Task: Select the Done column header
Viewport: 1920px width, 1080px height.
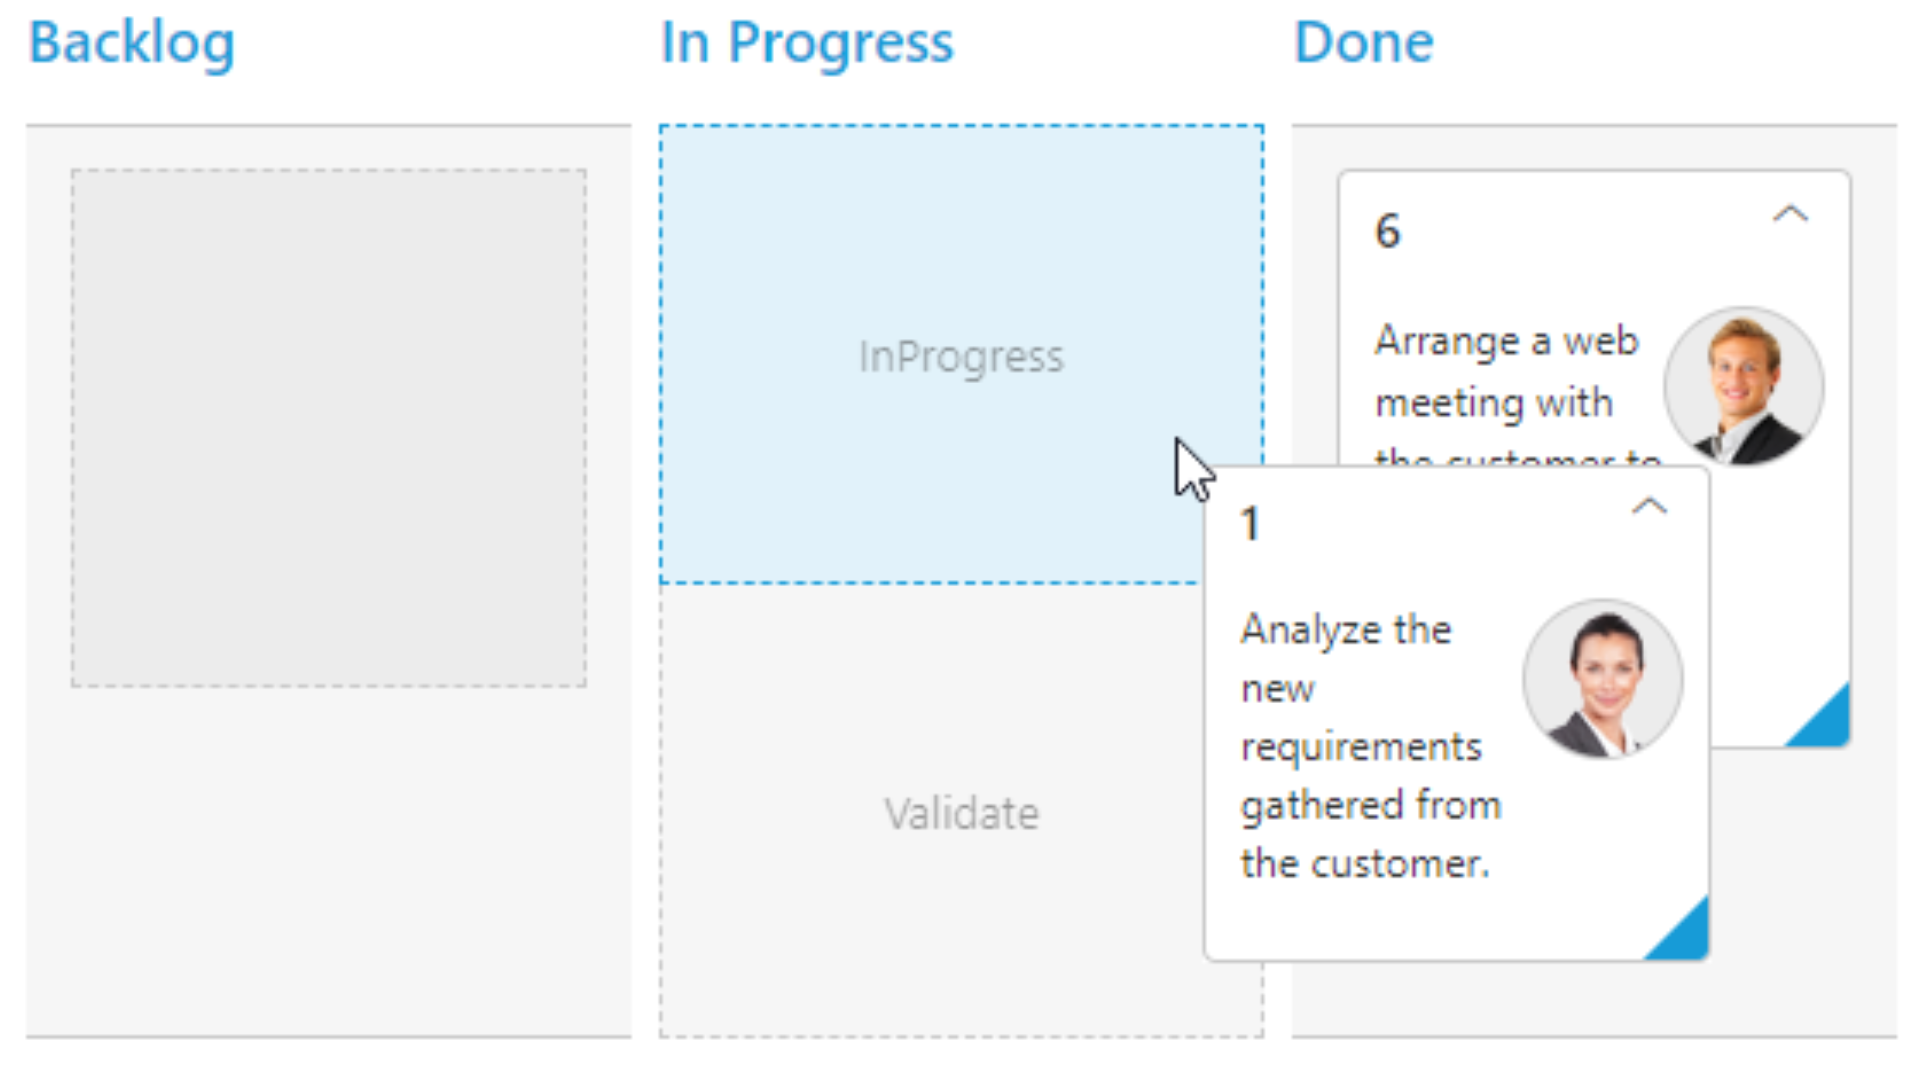Action: [1364, 43]
